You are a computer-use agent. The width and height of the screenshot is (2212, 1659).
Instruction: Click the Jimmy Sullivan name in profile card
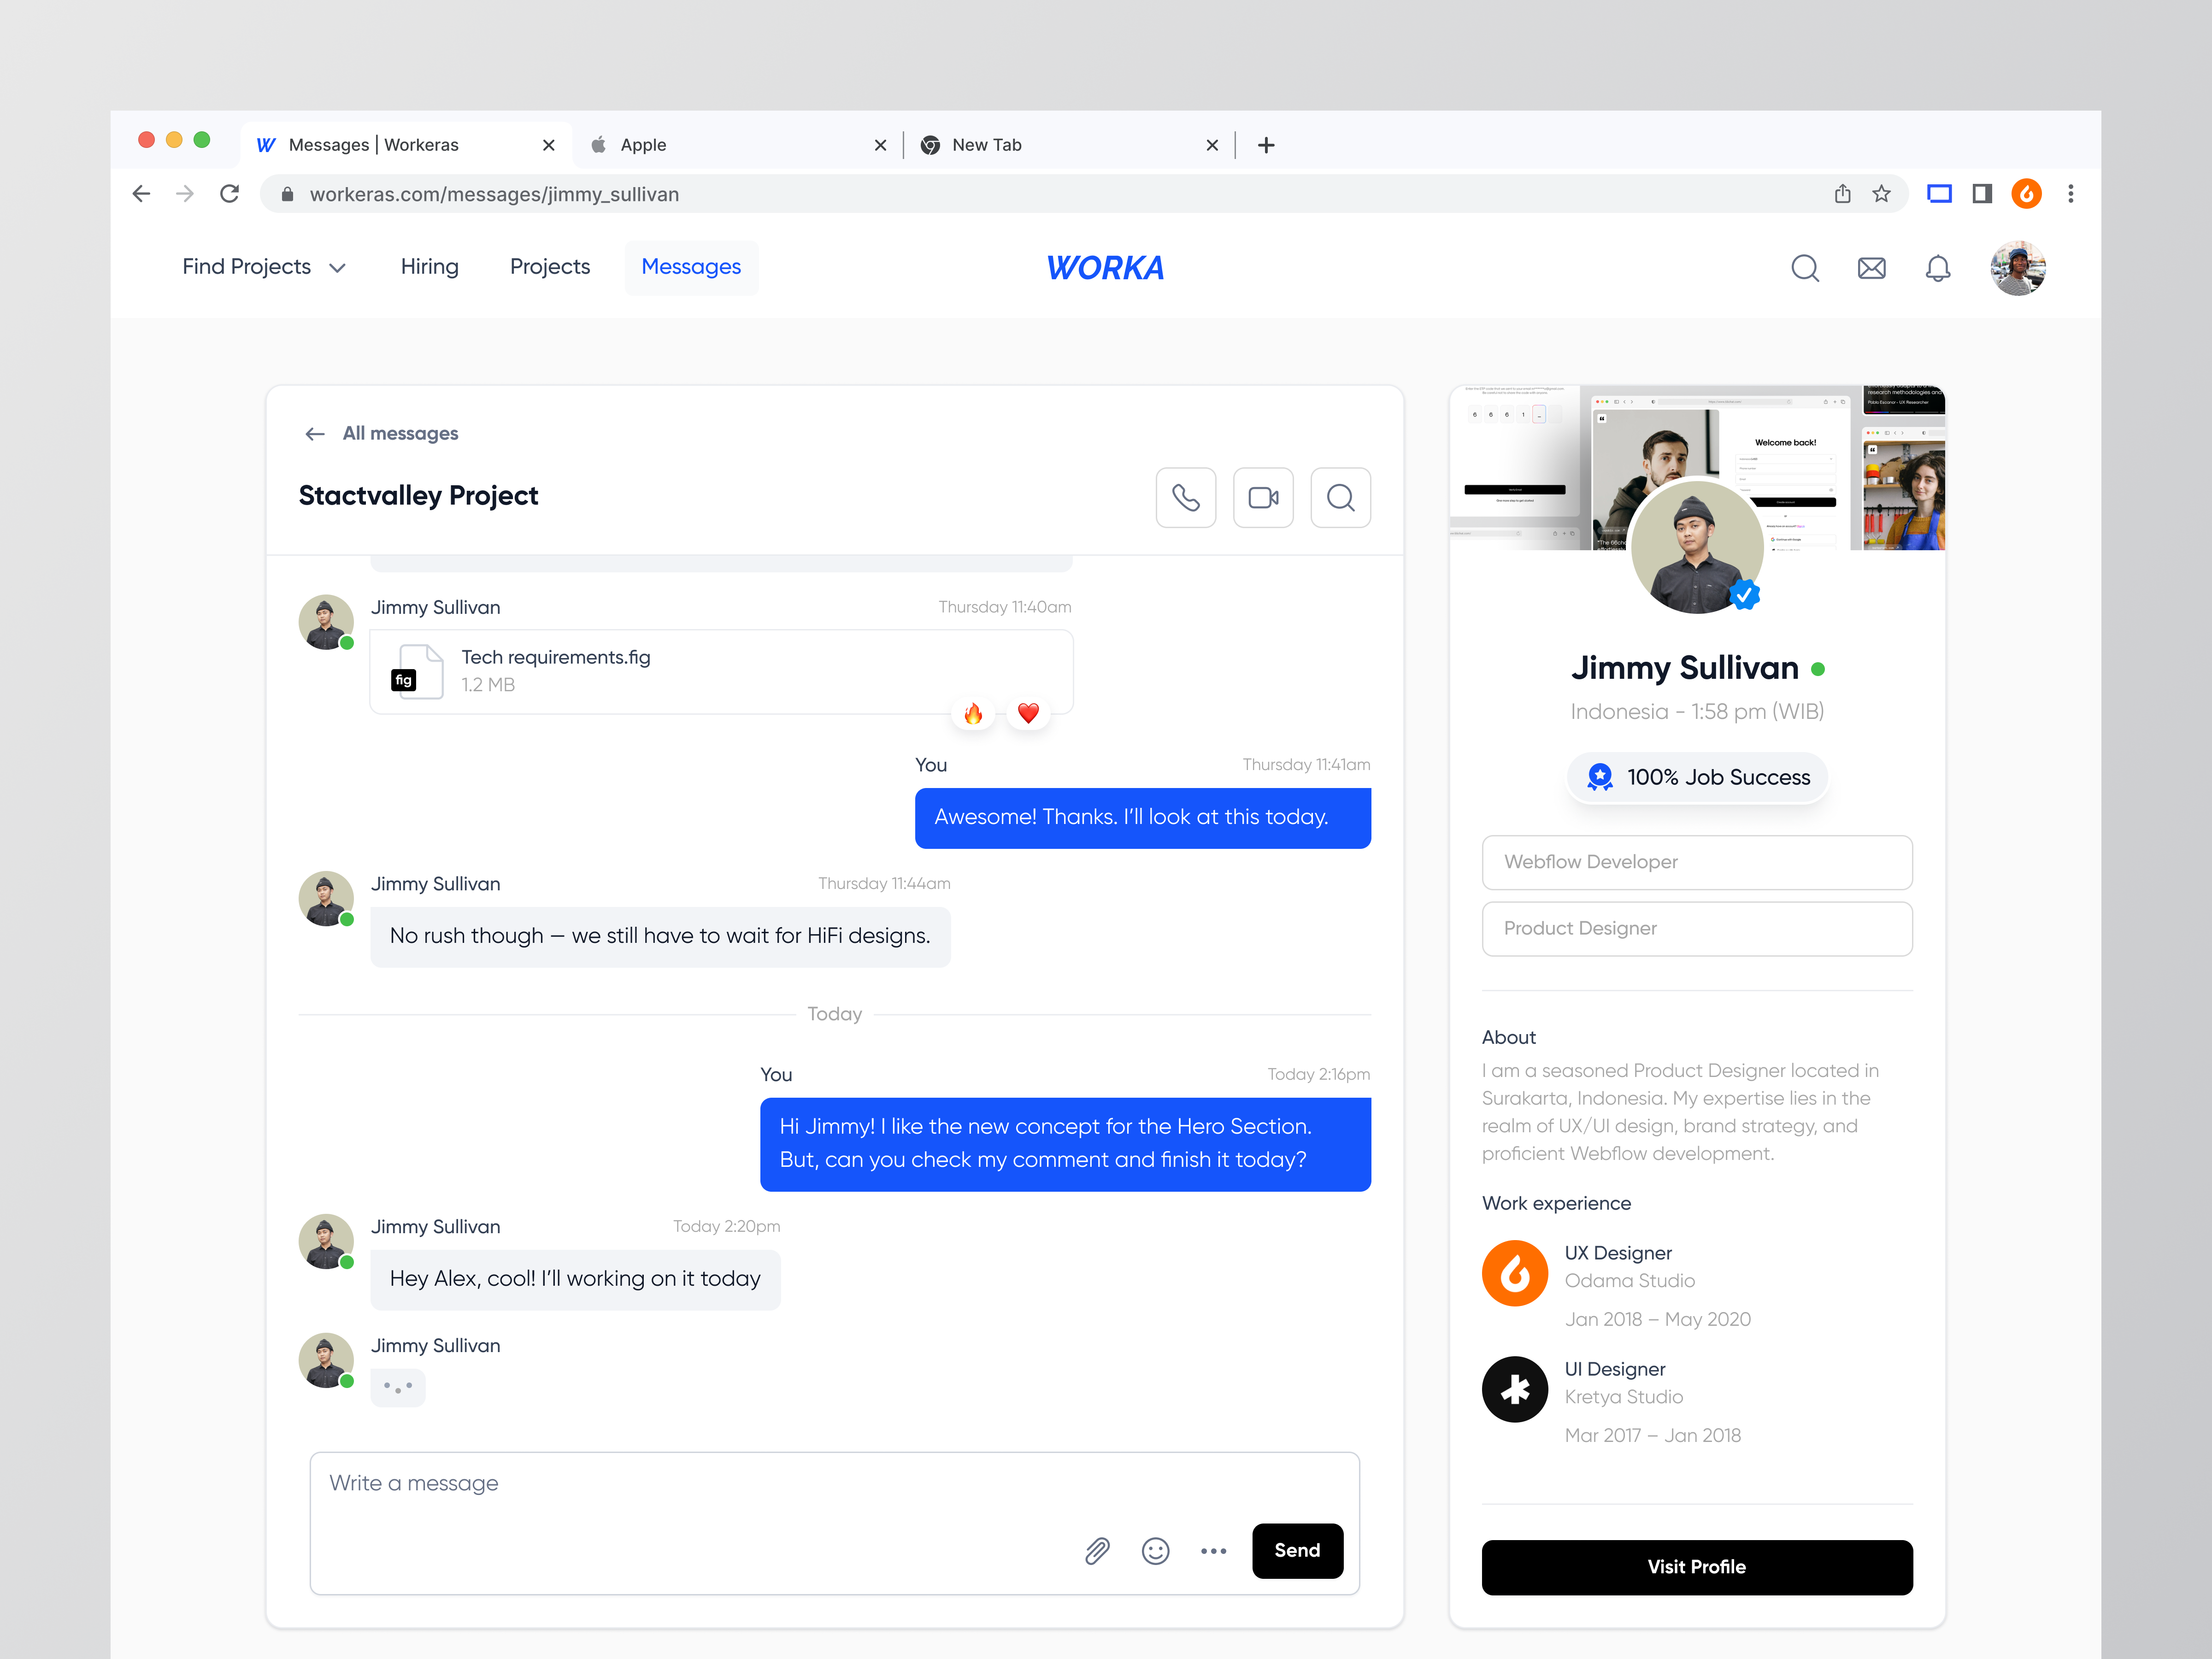1684,668
